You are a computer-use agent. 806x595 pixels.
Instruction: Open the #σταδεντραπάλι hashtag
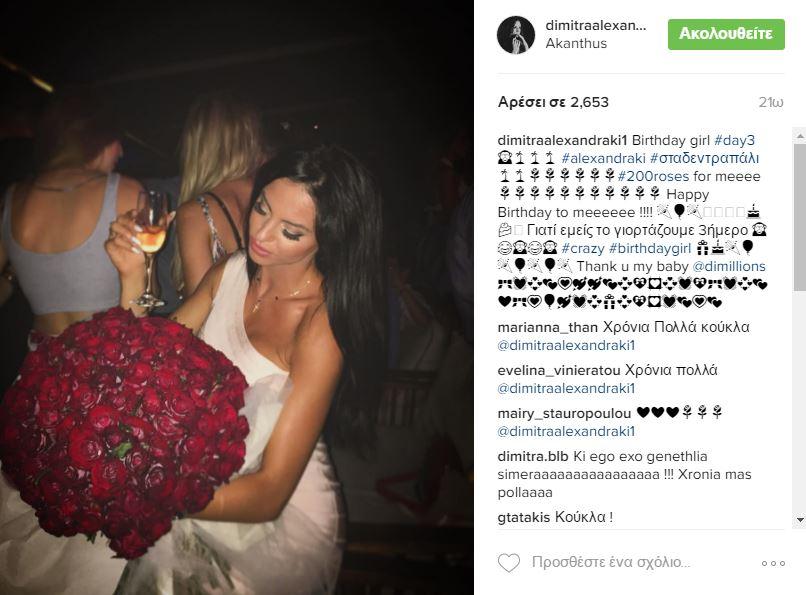point(704,158)
